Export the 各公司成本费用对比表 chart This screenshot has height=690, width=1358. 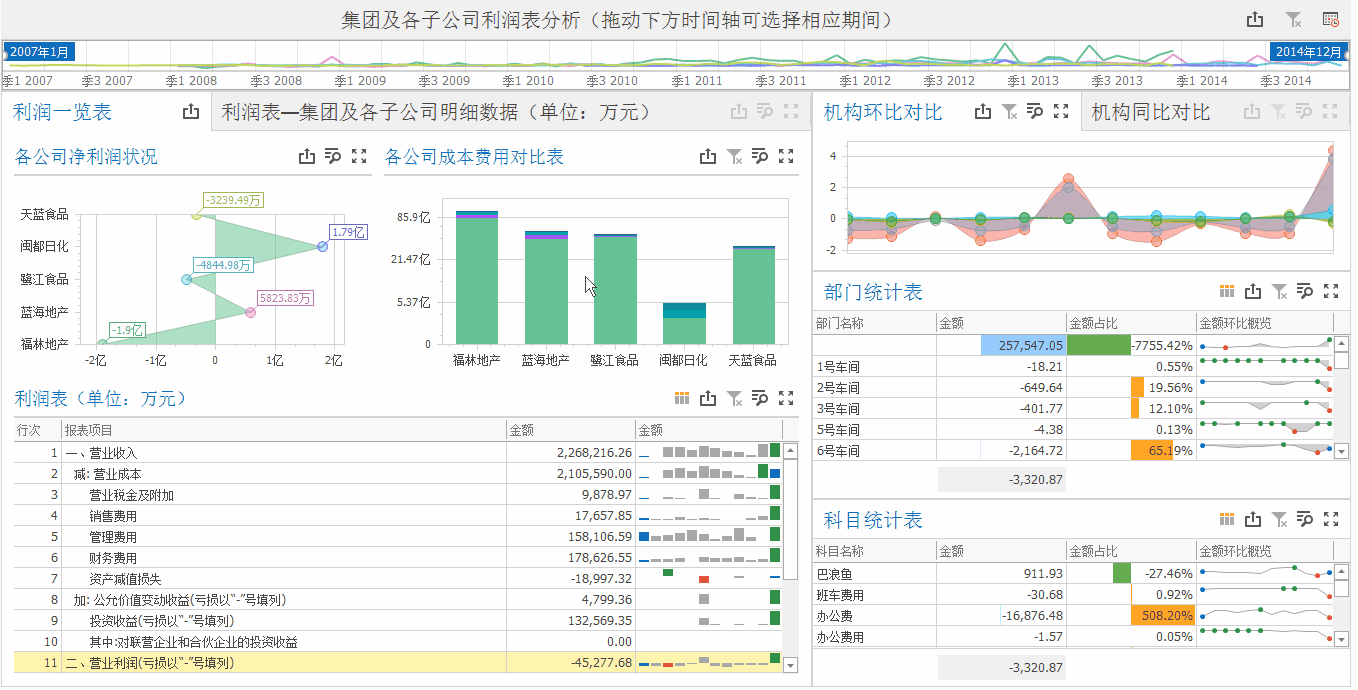[x=708, y=156]
